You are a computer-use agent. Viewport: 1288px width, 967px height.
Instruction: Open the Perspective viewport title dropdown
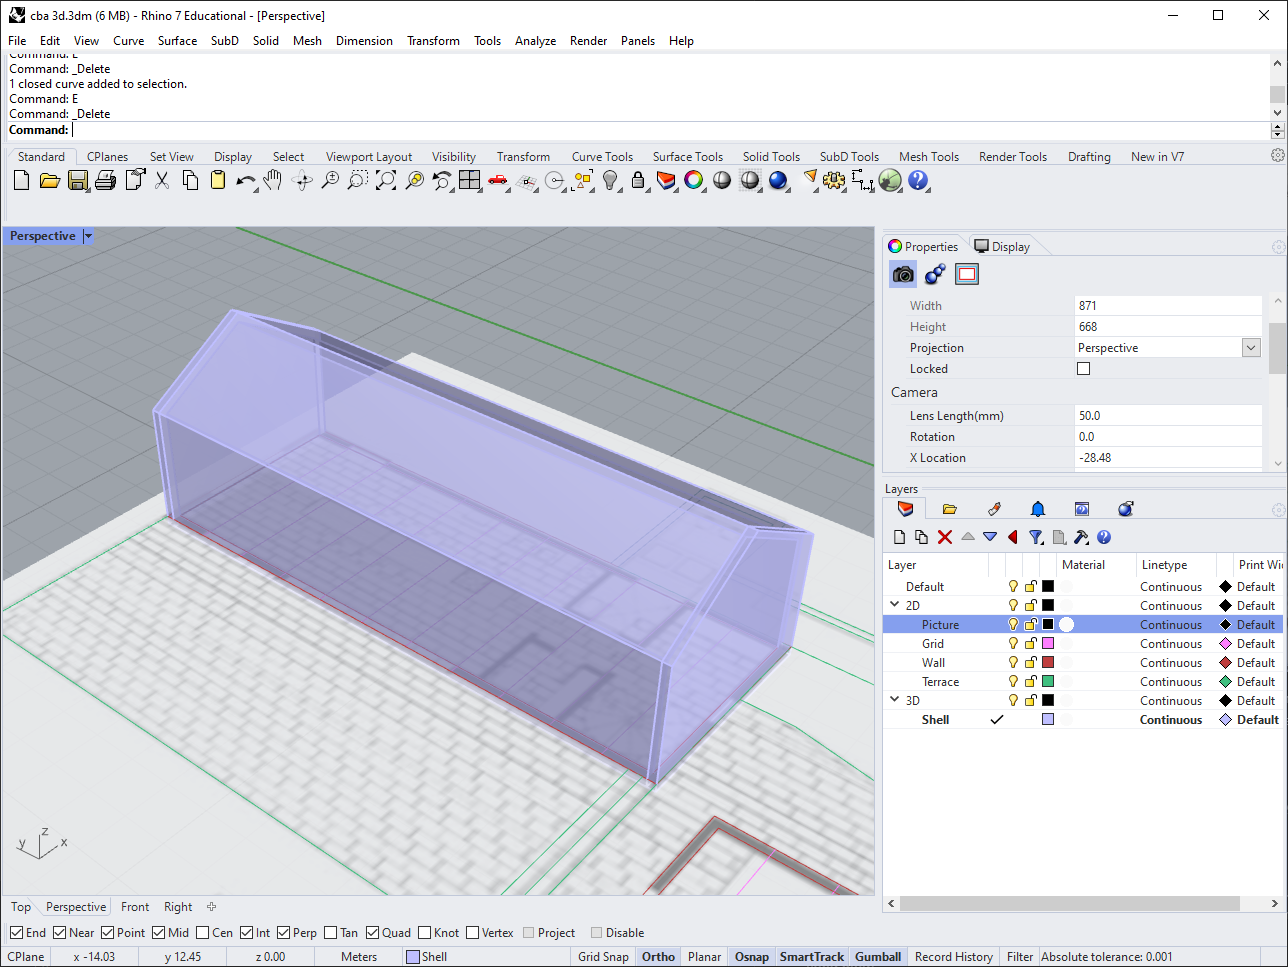click(88, 236)
